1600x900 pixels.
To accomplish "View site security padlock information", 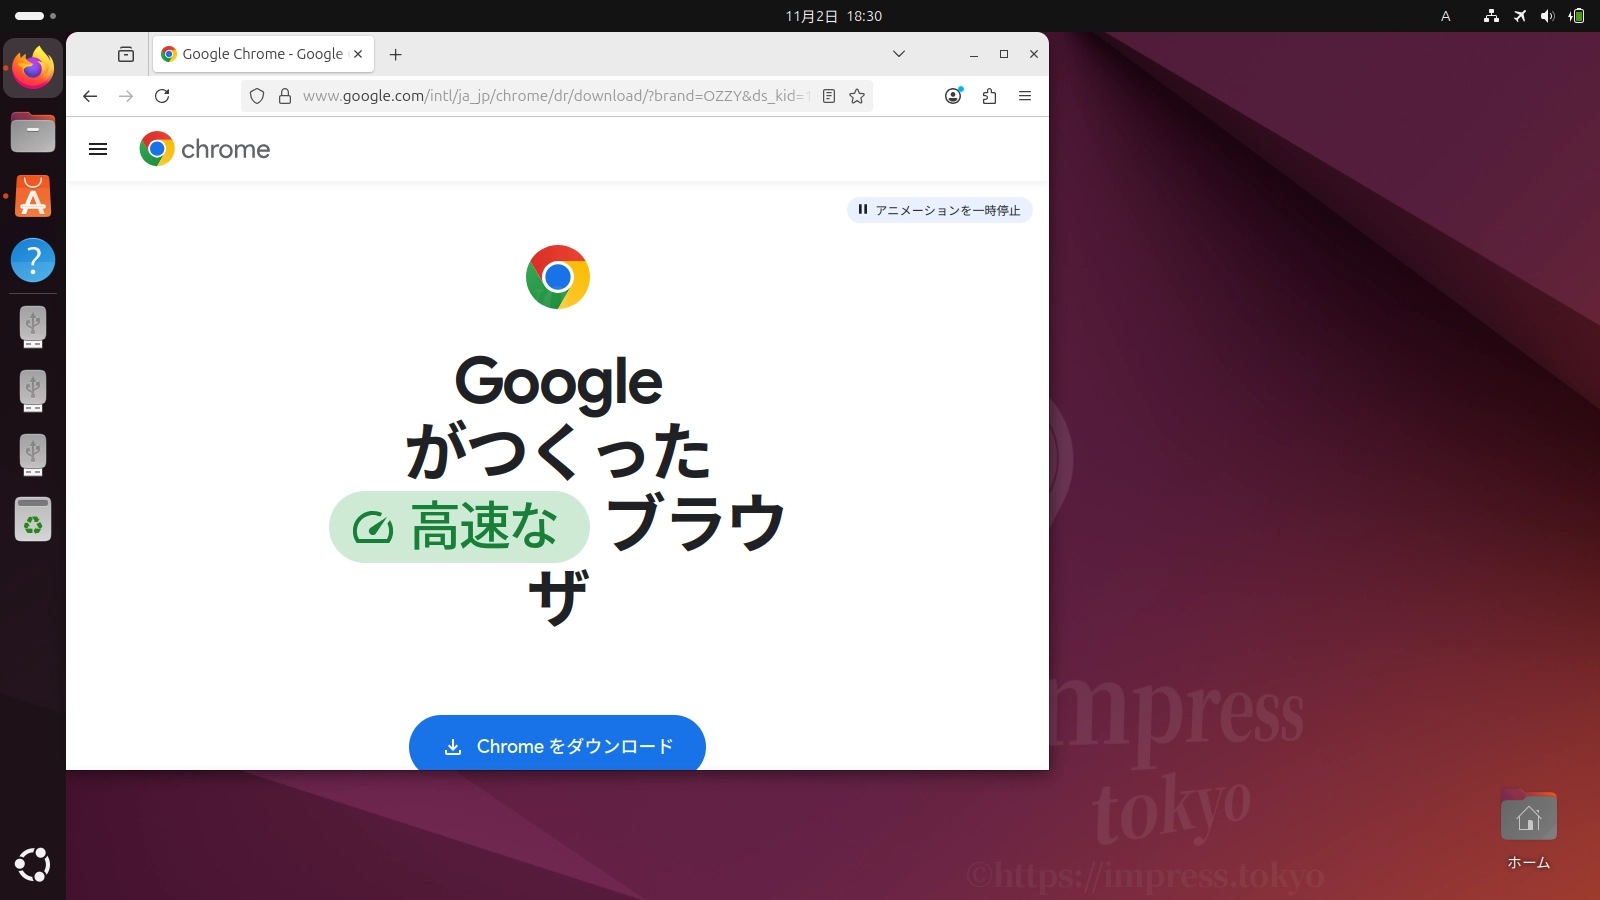I will pos(285,96).
